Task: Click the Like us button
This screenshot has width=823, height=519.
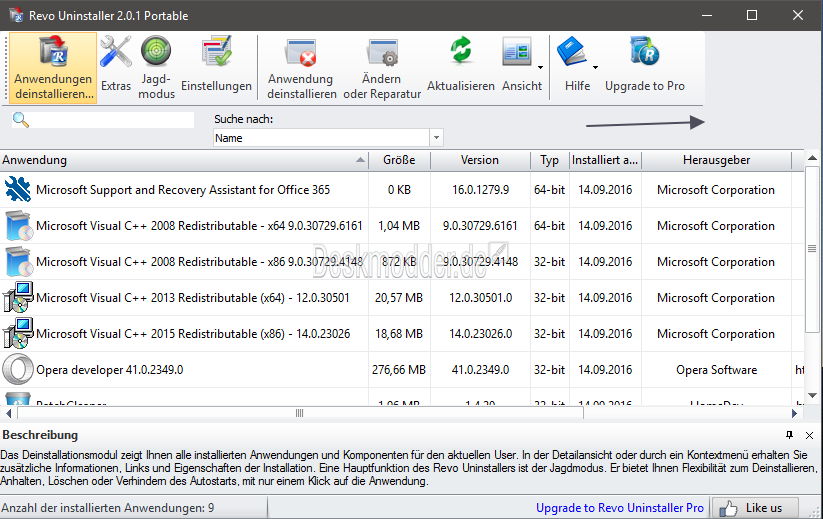Action: coord(754,508)
